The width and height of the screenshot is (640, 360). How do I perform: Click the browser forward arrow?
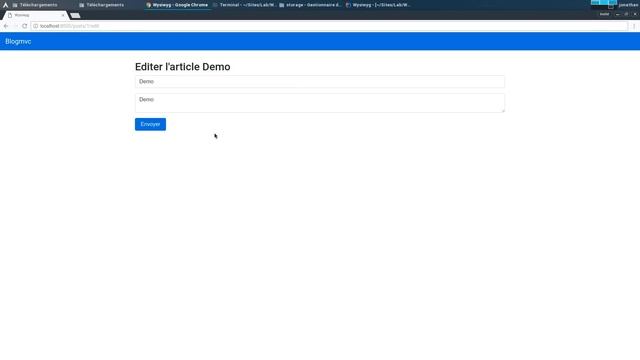coord(15,26)
